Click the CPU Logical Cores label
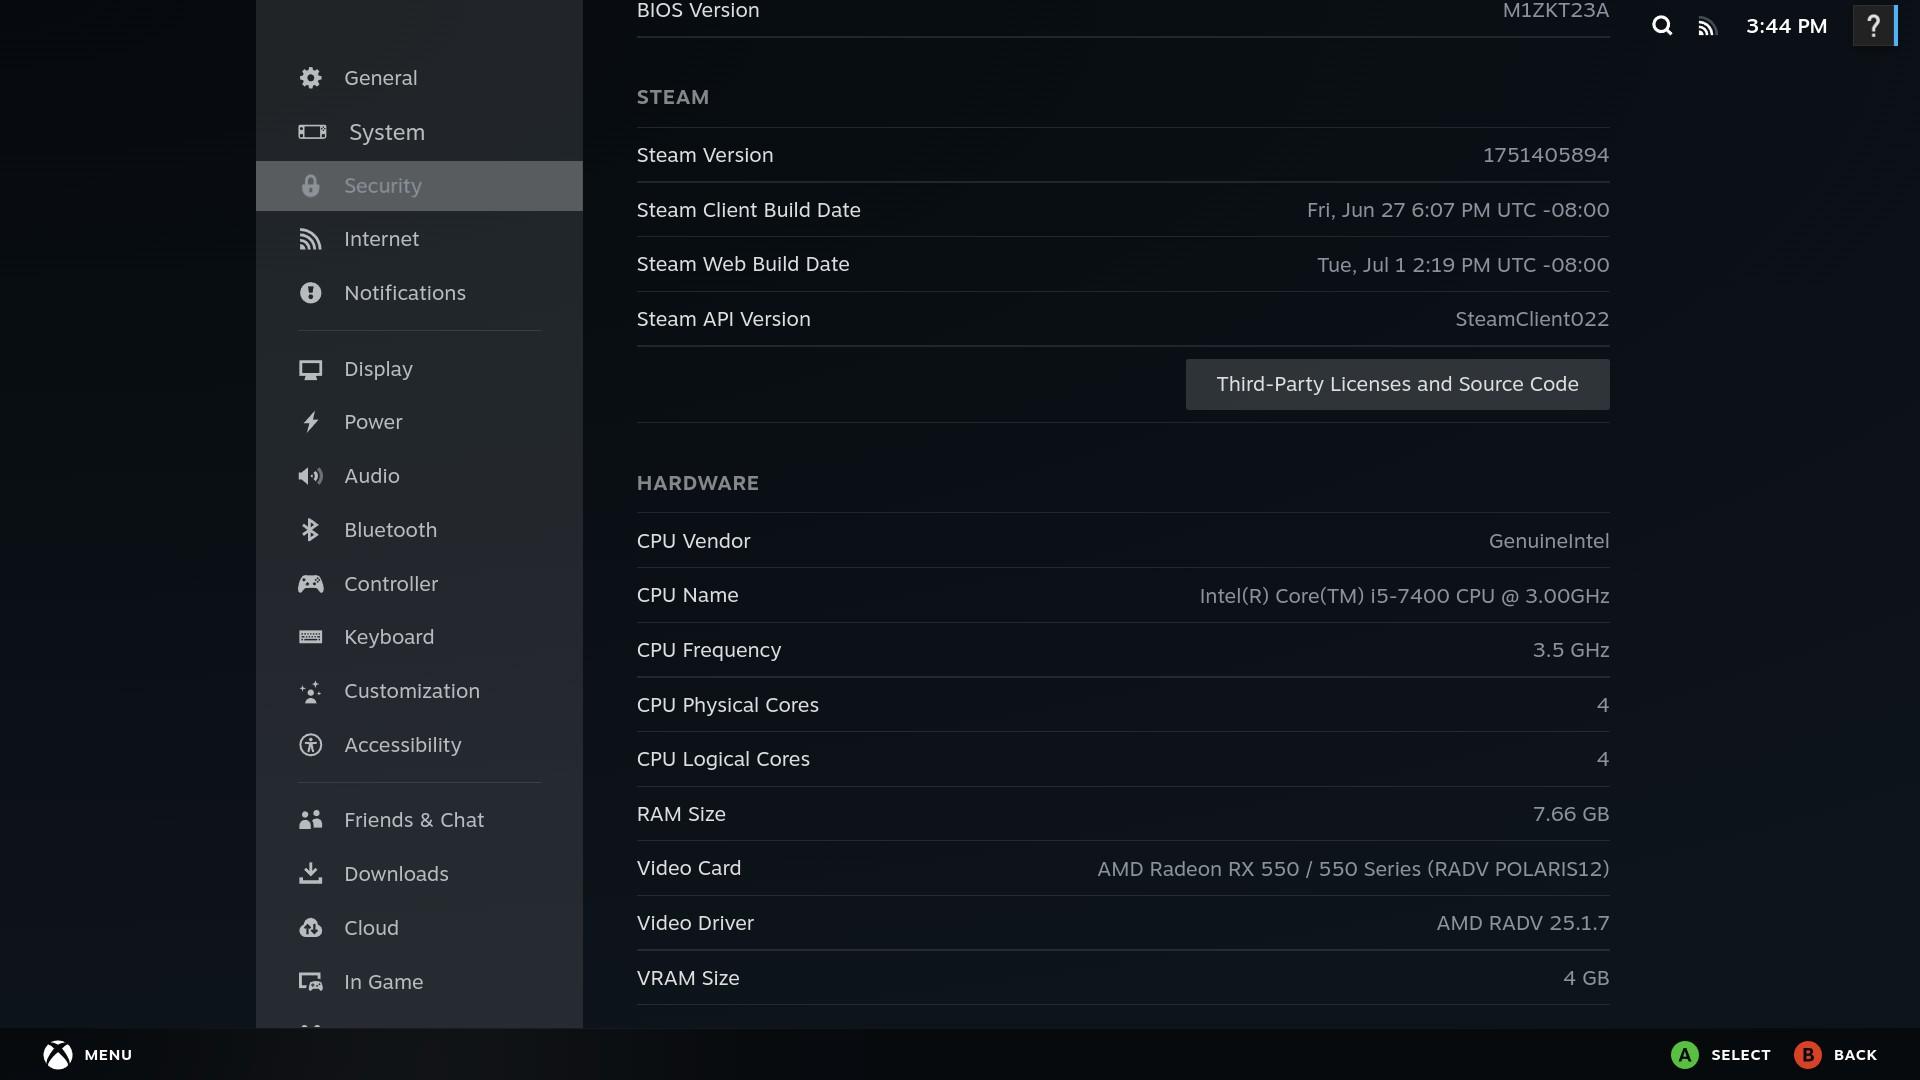Image resolution: width=1920 pixels, height=1080 pixels. pos(723,759)
